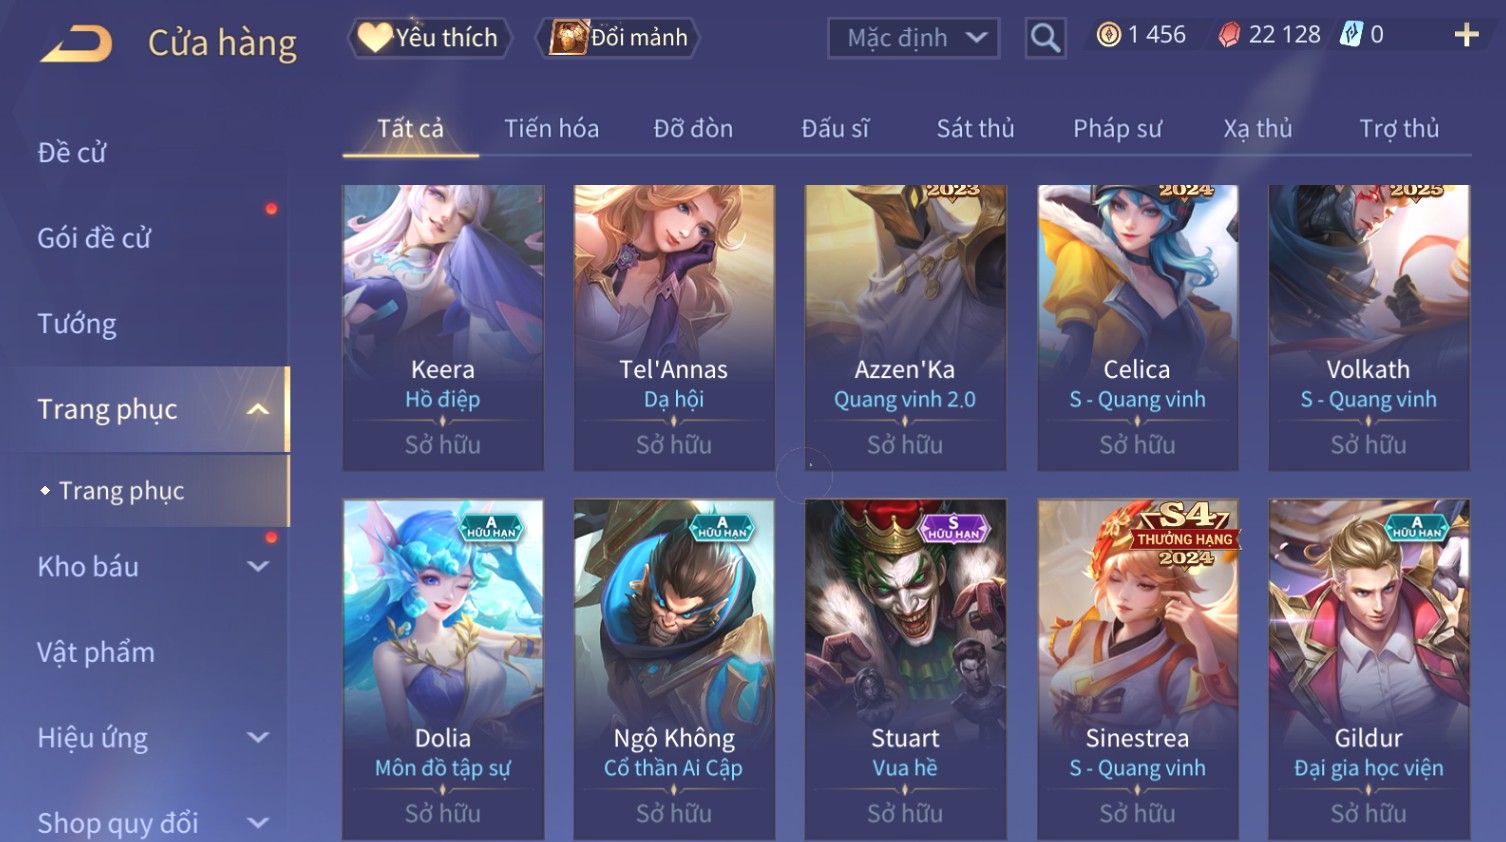
Task: Open Stuart Vua hề skin card
Action: point(905,669)
